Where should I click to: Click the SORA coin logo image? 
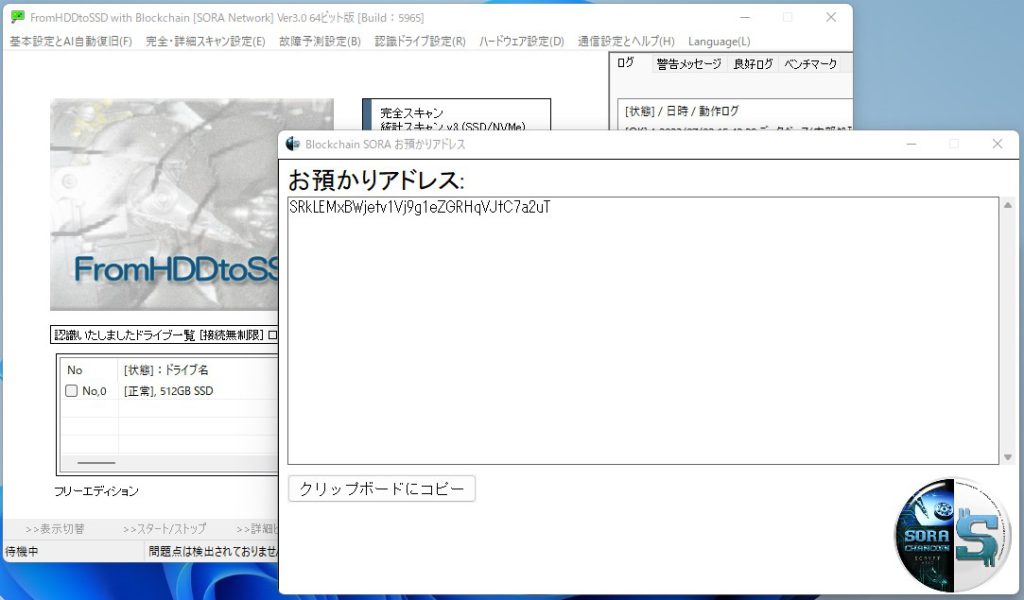click(953, 534)
